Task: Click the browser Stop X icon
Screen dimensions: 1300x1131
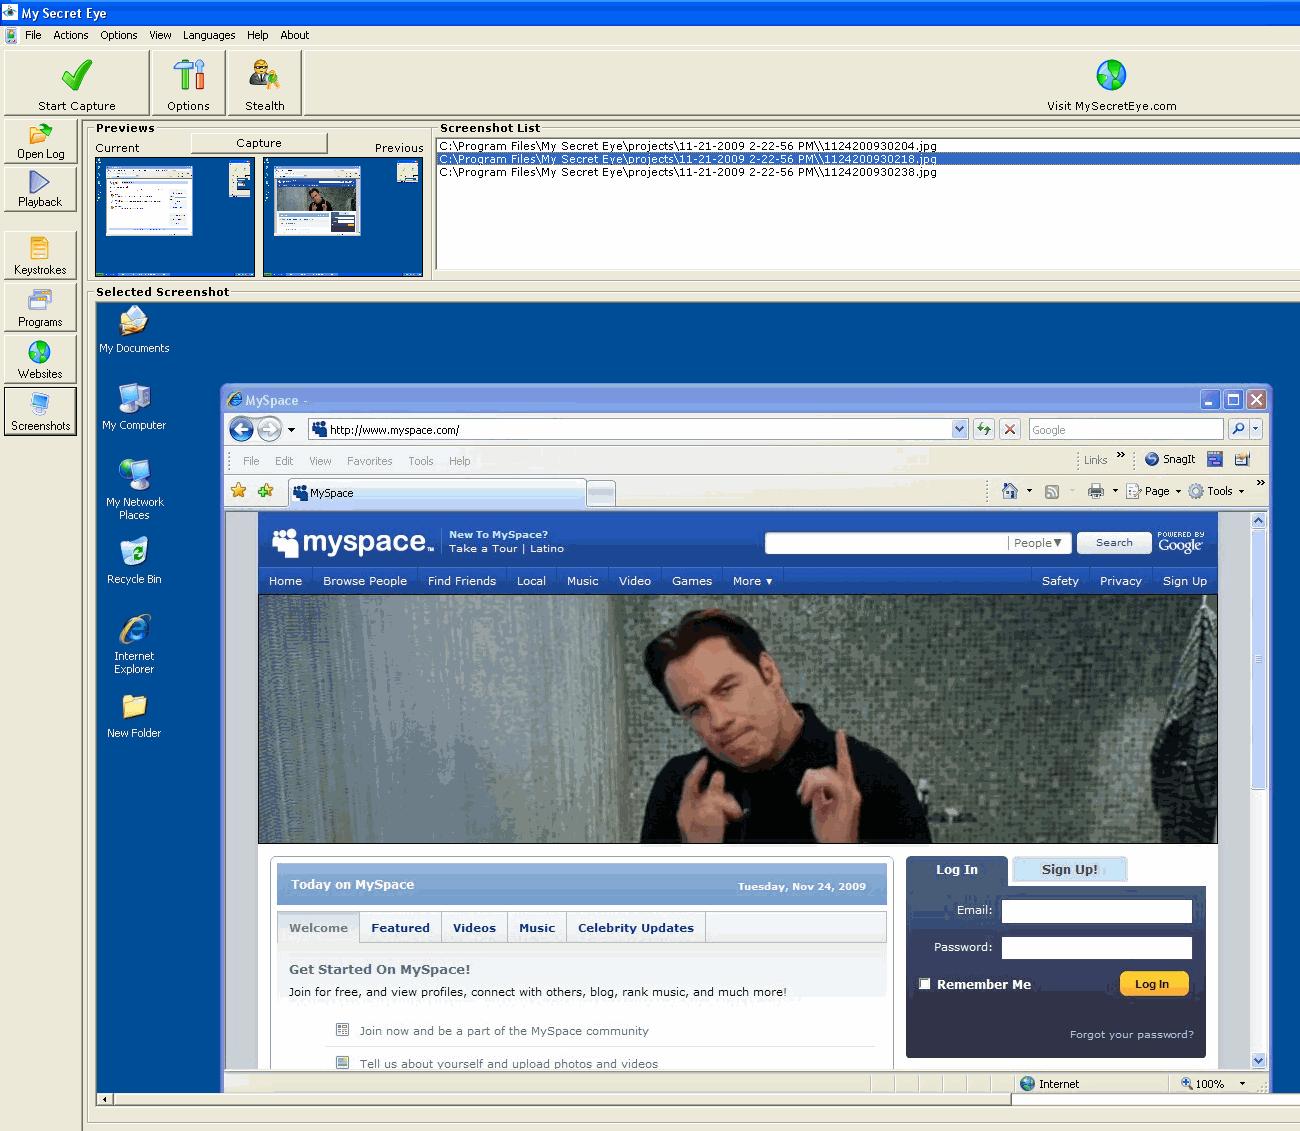Action: click(x=1010, y=429)
